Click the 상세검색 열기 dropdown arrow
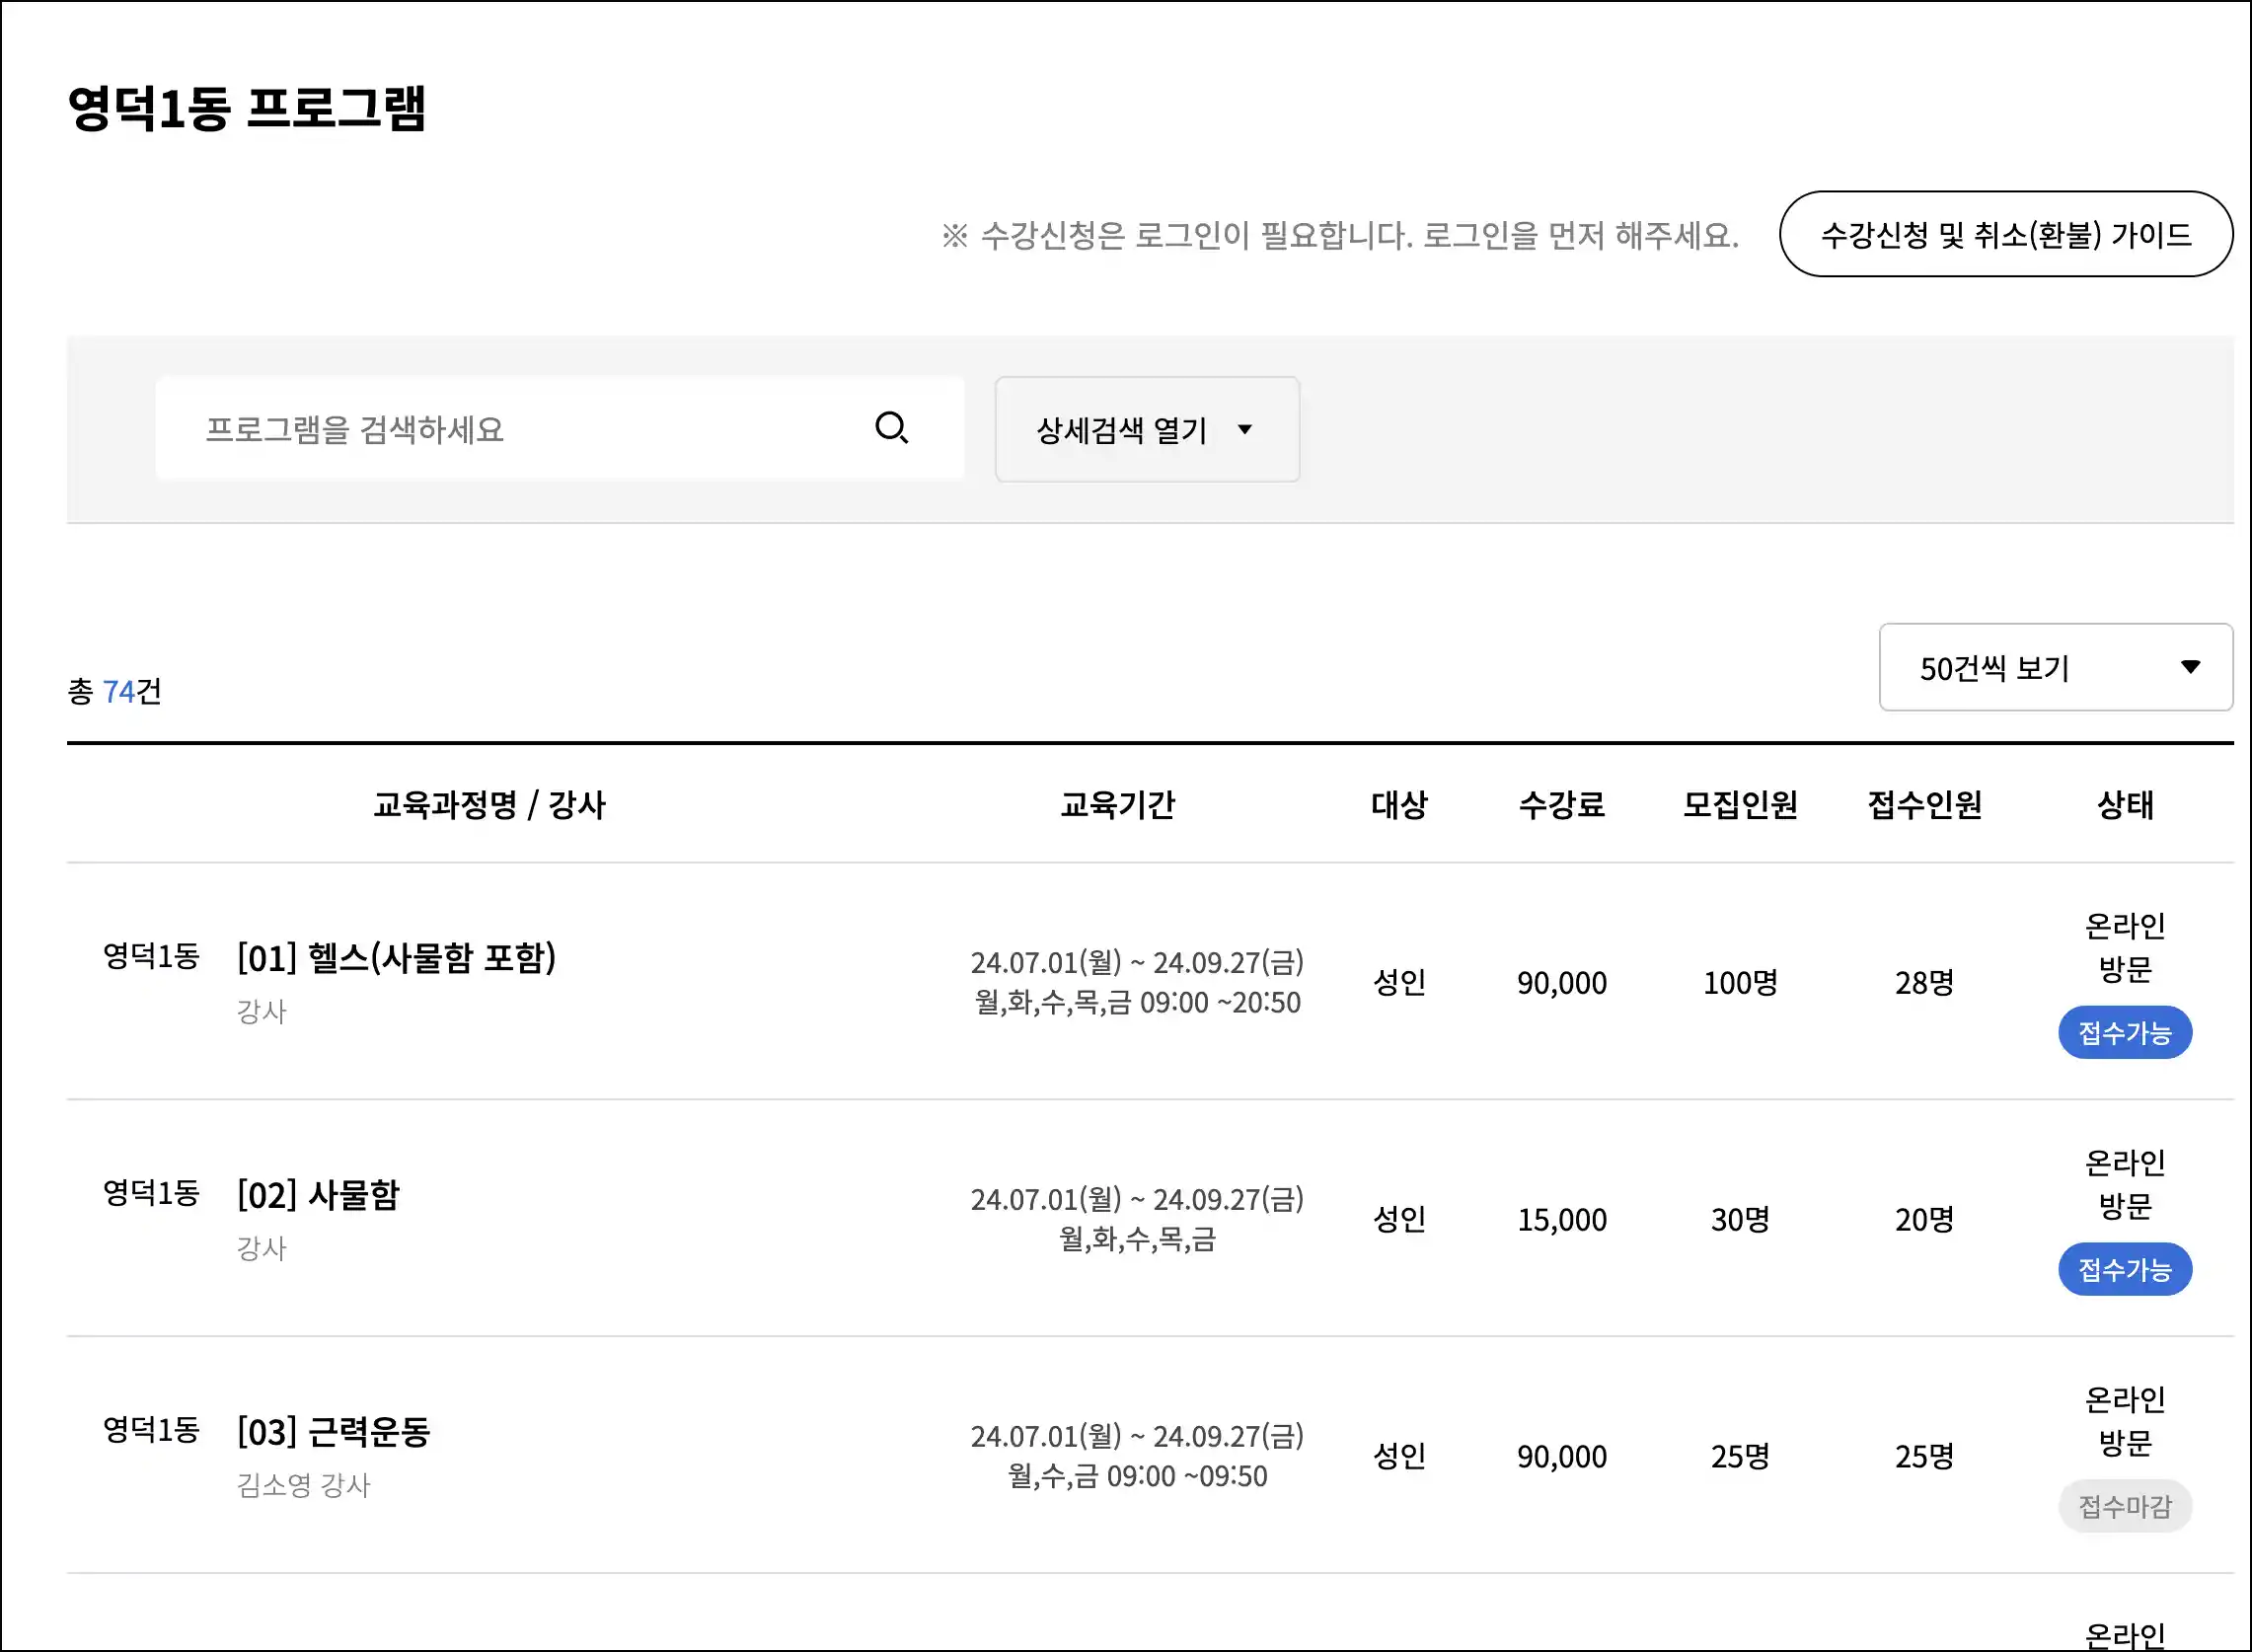Image resolution: width=2252 pixels, height=1652 pixels. click(x=1245, y=430)
